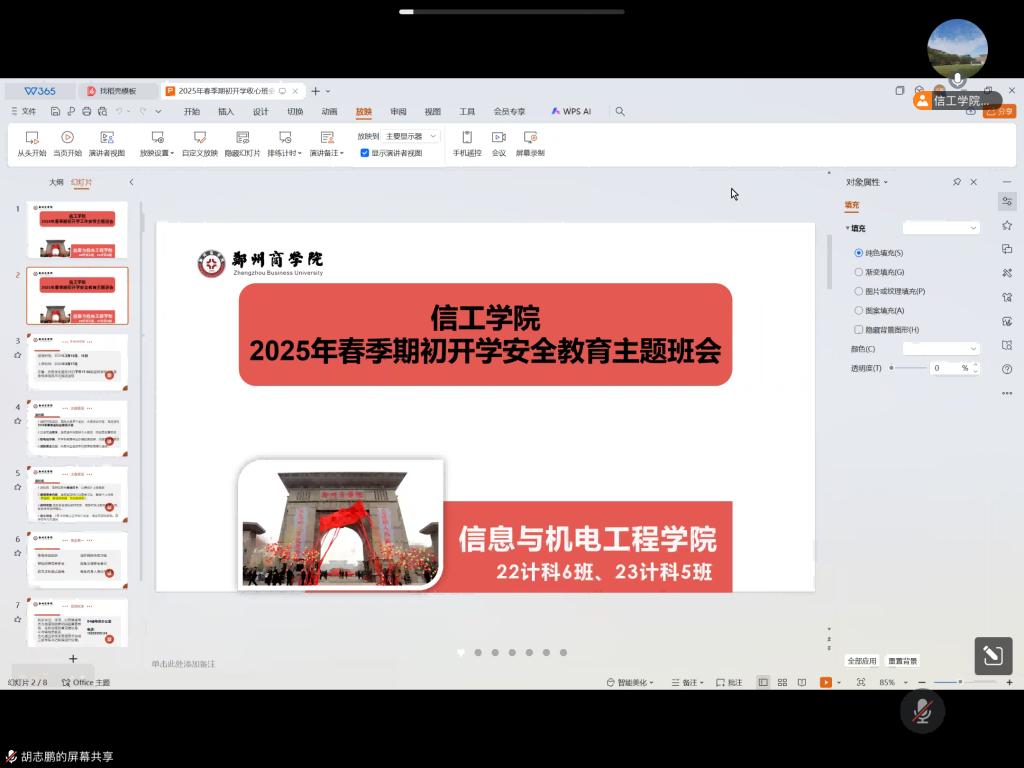This screenshot has height=768, width=1024.
Task: Collapse the 填充 section triangle
Action: 848,229
